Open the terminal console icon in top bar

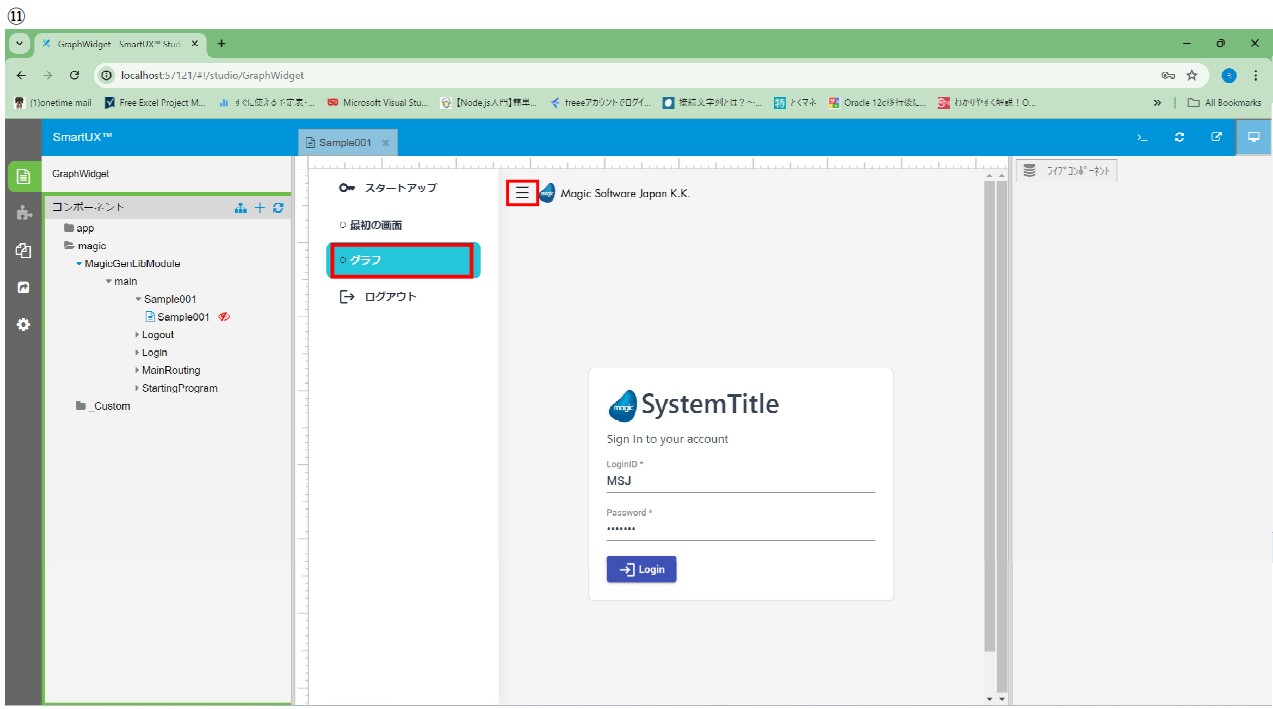[1142, 138]
